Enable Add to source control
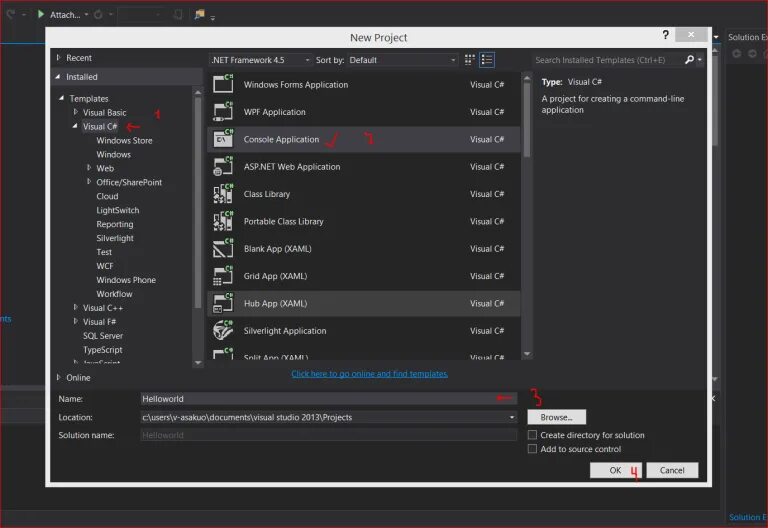 [x=532, y=449]
